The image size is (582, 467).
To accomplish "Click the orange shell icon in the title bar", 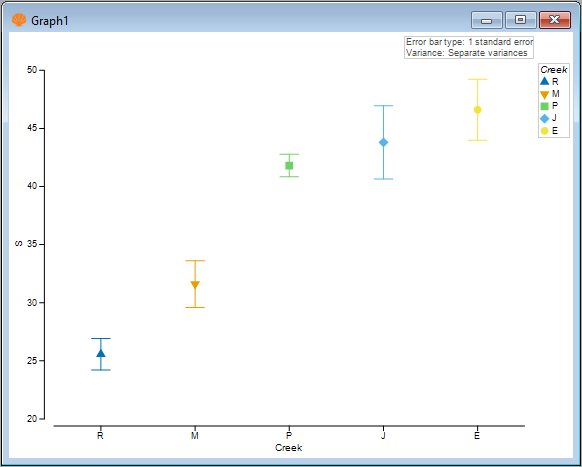I will [19, 20].
